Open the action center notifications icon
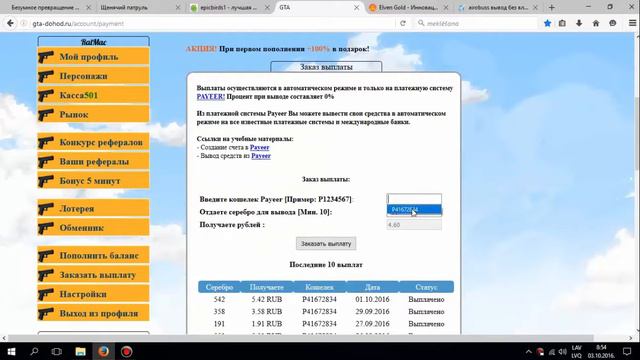 click(x=627, y=351)
